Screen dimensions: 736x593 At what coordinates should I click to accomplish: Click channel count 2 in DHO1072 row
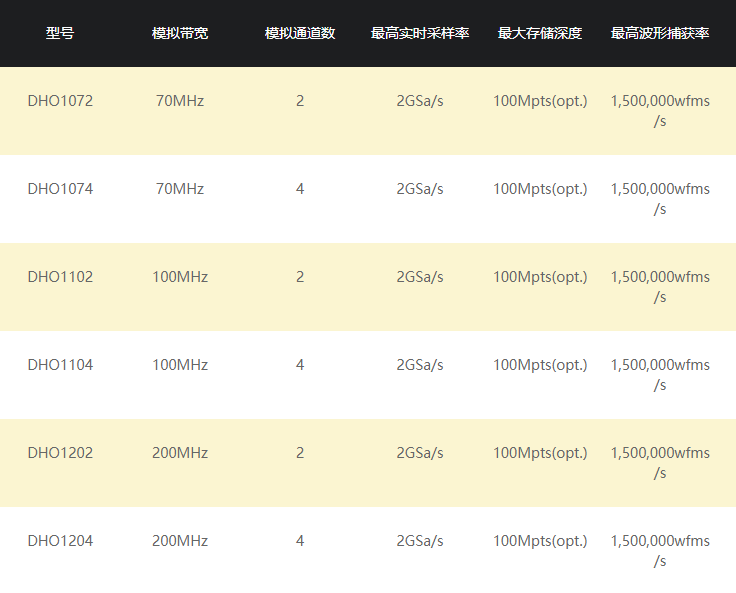[300, 101]
